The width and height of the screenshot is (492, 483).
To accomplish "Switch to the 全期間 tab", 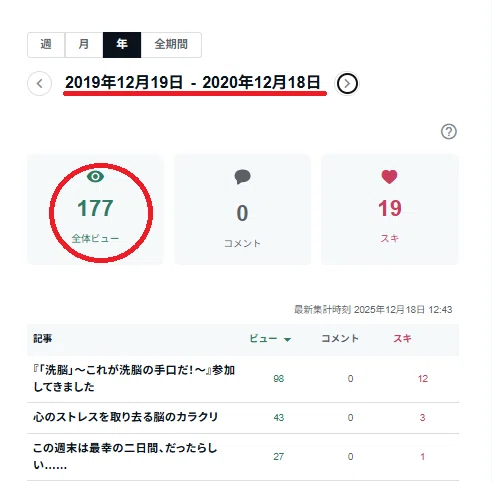I will (x=171, y=45).
